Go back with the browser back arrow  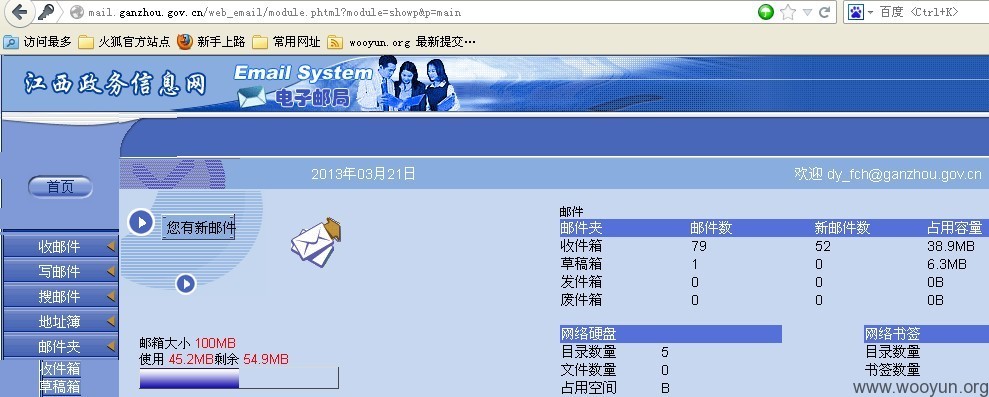[x=19, y=11]
